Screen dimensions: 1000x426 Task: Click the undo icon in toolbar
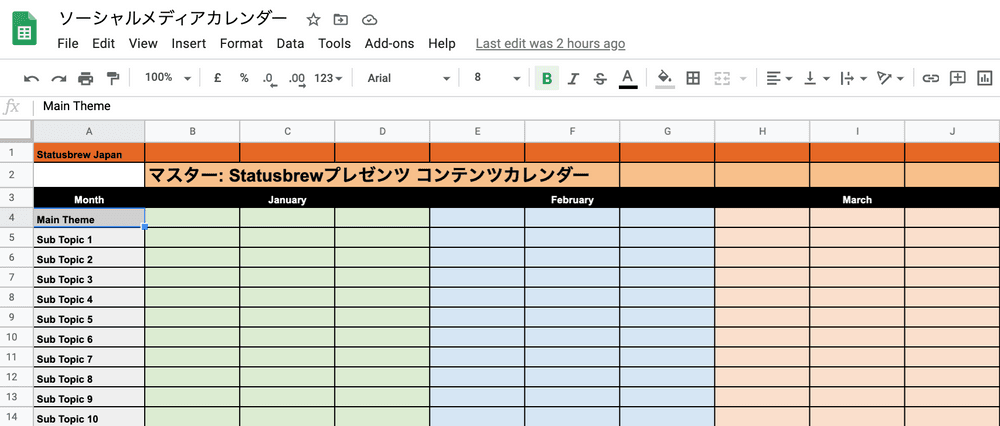32,78
